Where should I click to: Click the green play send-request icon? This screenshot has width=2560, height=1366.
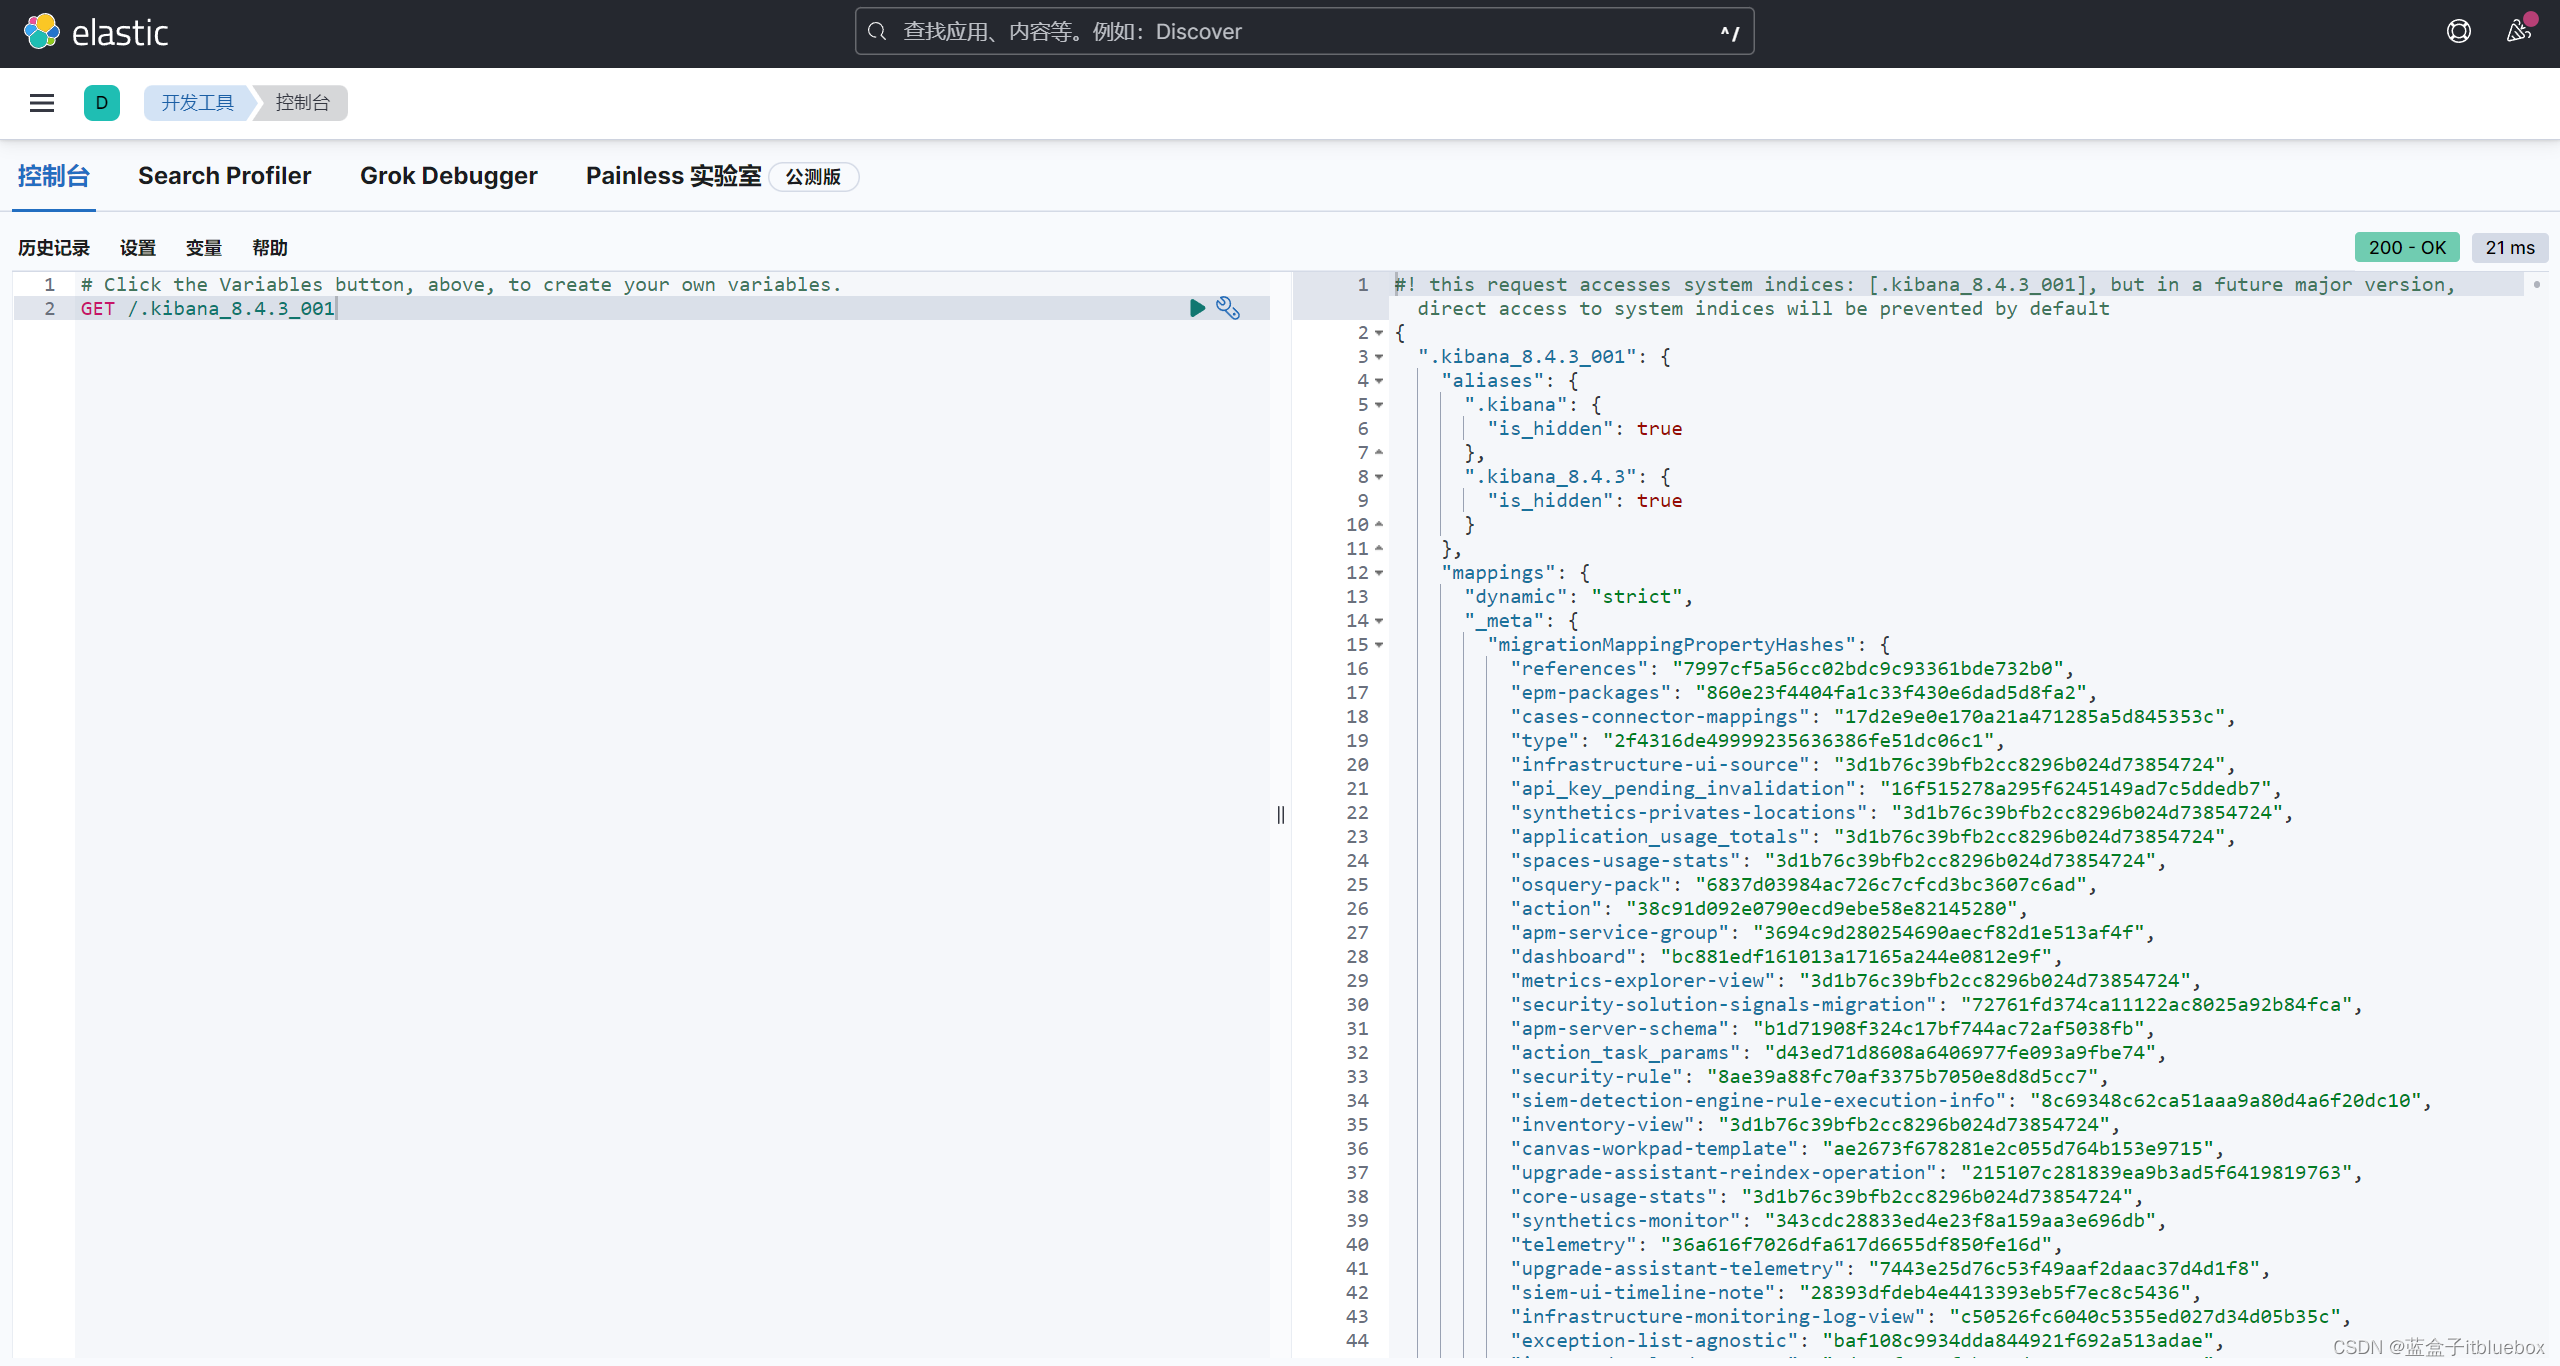click(1197, 308)
